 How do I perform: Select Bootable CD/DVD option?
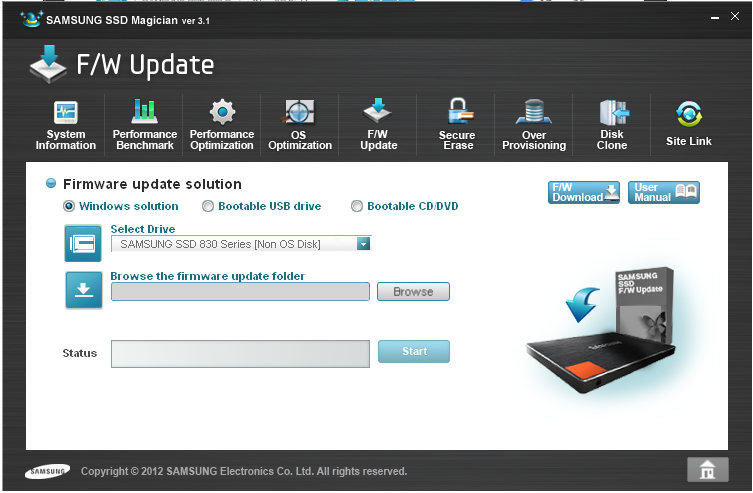[357, 206]
